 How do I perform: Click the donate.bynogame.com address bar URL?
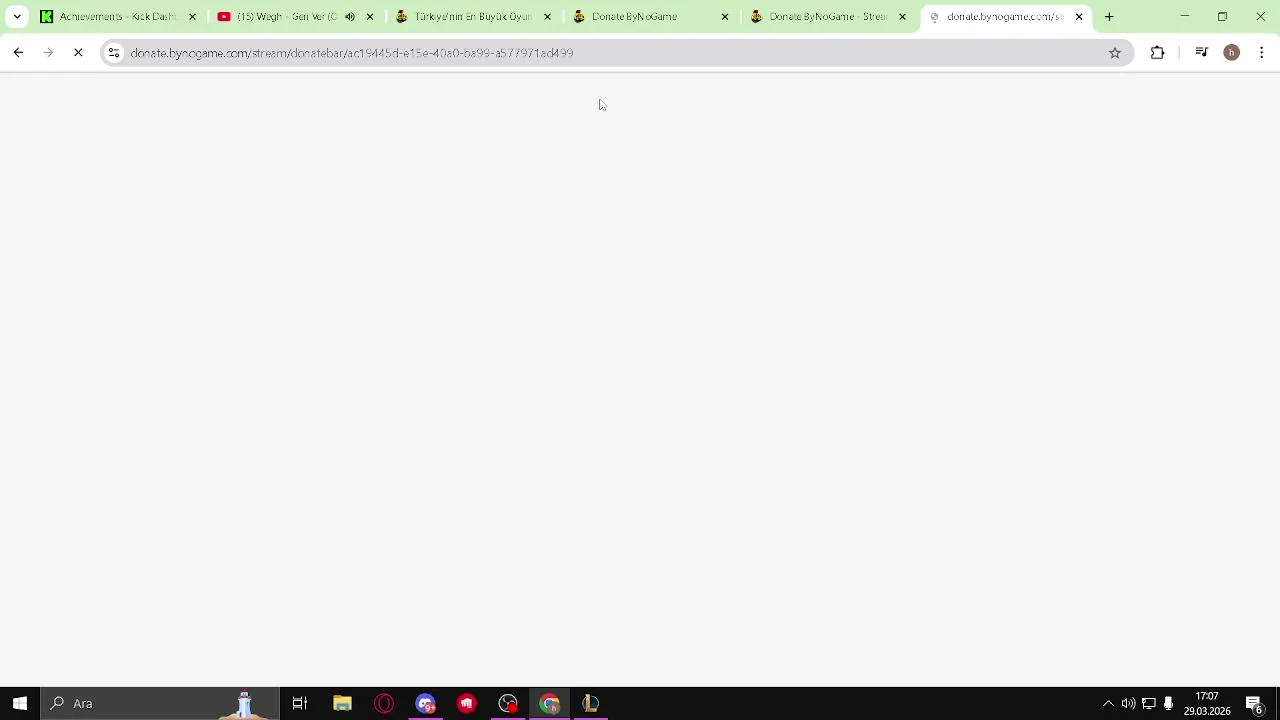[351, 53]
